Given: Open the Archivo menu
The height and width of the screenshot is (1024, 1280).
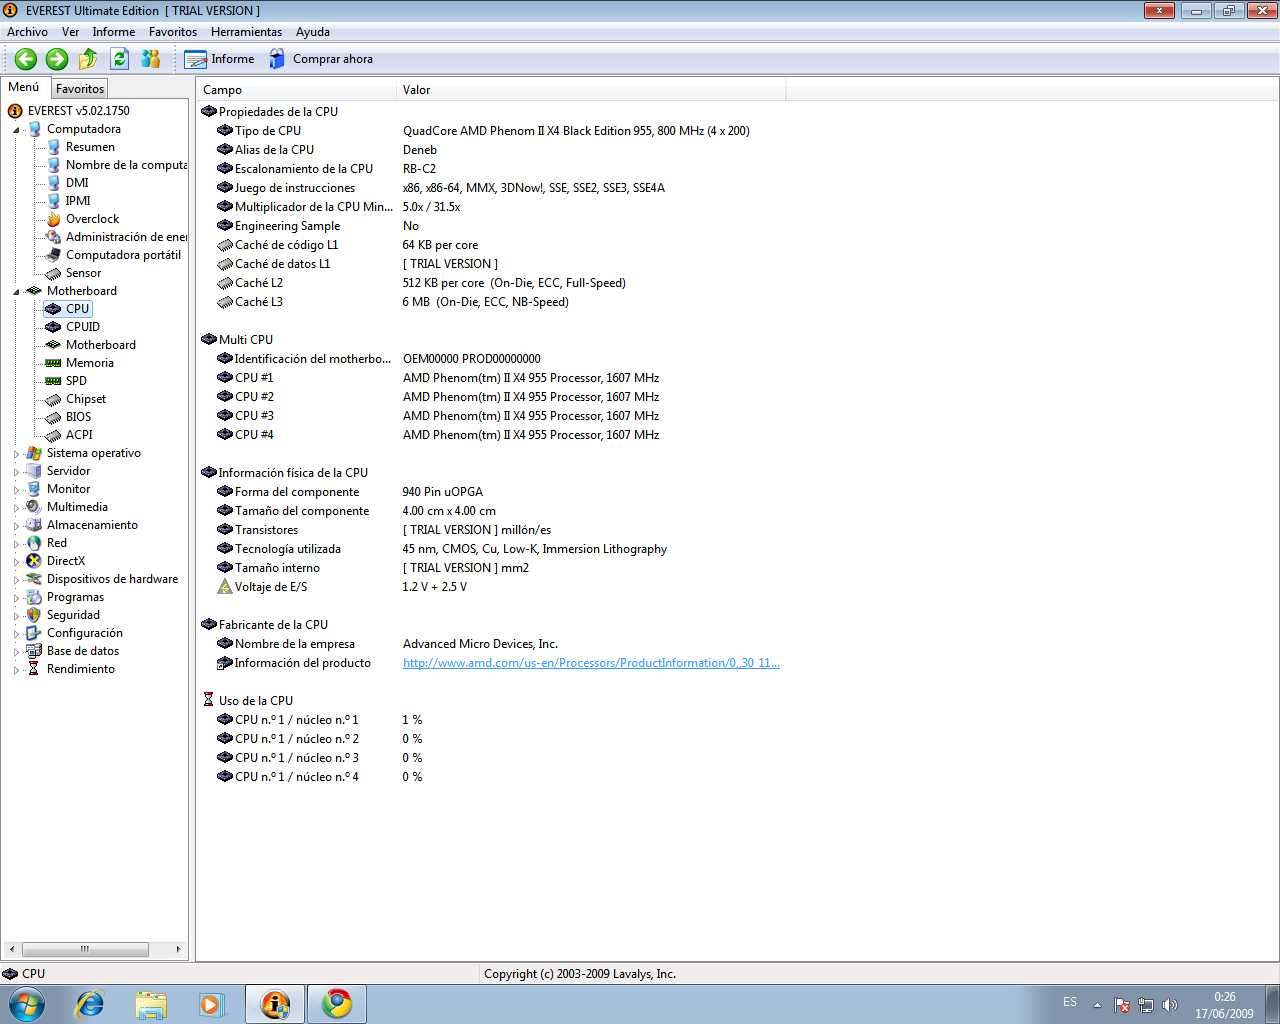Looking at the screenshot, I should (27, 32).
